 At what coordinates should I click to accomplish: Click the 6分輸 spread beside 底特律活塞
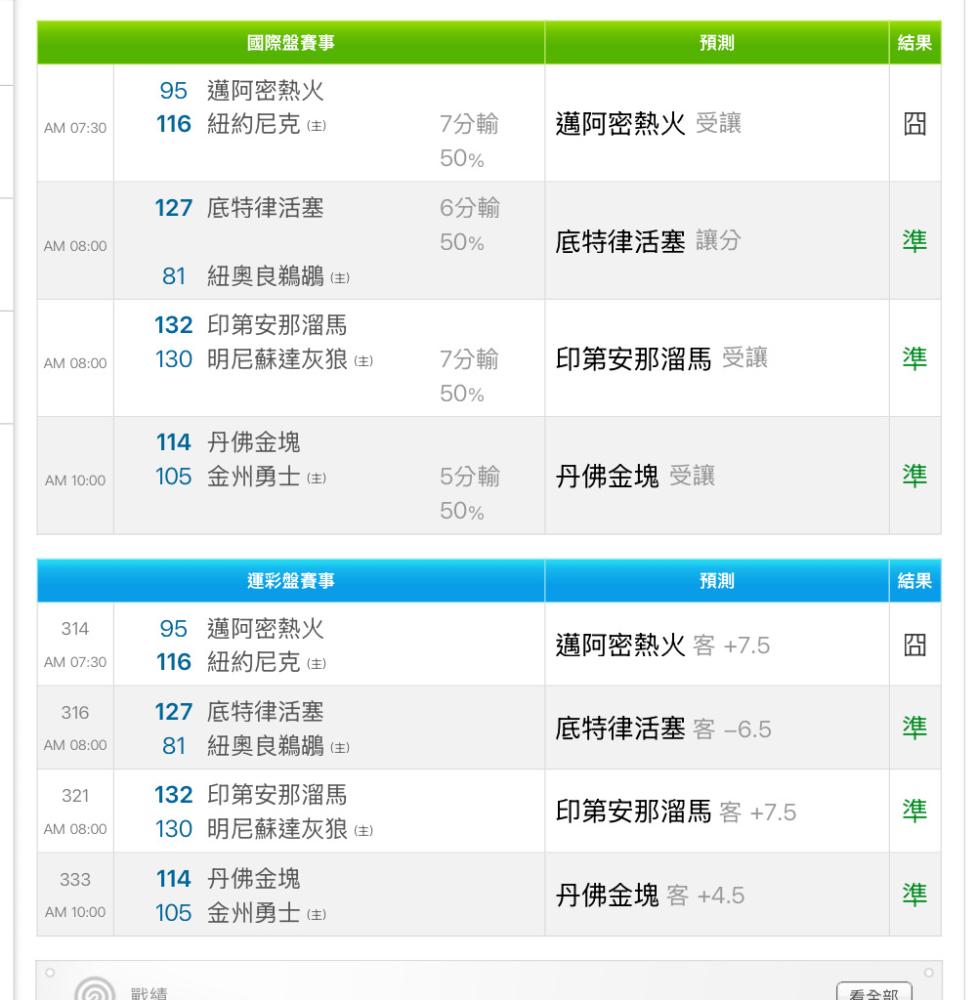click(469, 208)
